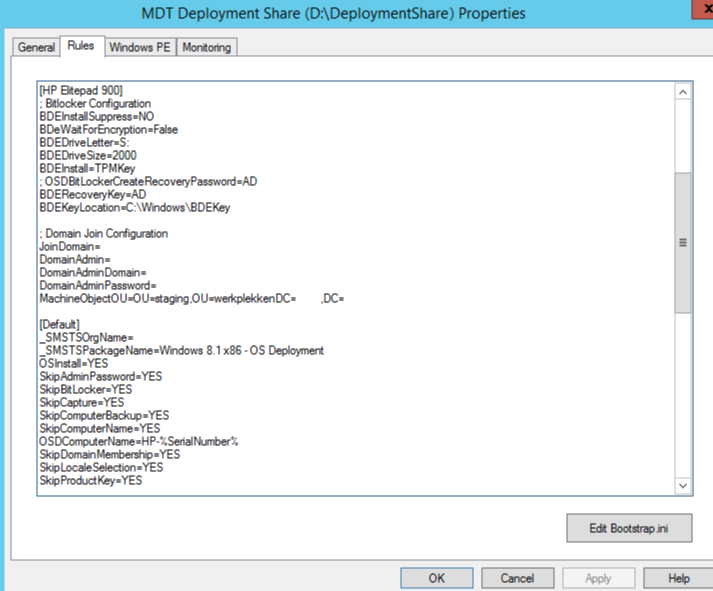This screenshot has width=713, height=591.
Task: Click the BDEDriveLetter=S: line
Action: [84, 142]
